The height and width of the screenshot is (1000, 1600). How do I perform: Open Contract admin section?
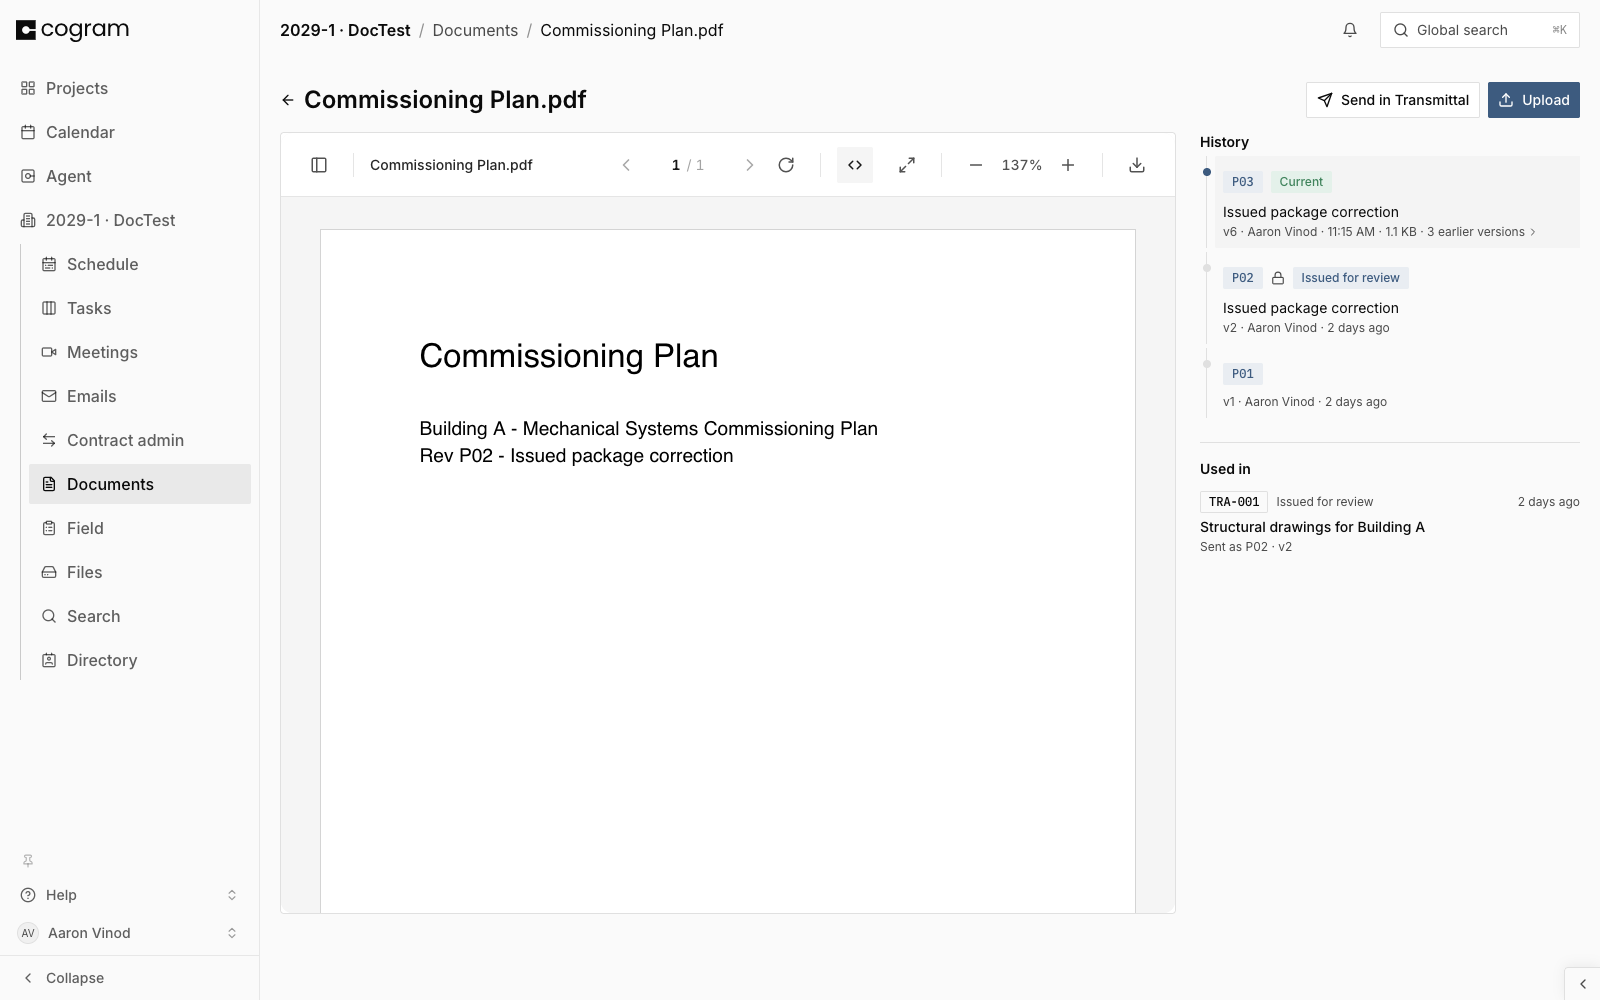[140, 440]
